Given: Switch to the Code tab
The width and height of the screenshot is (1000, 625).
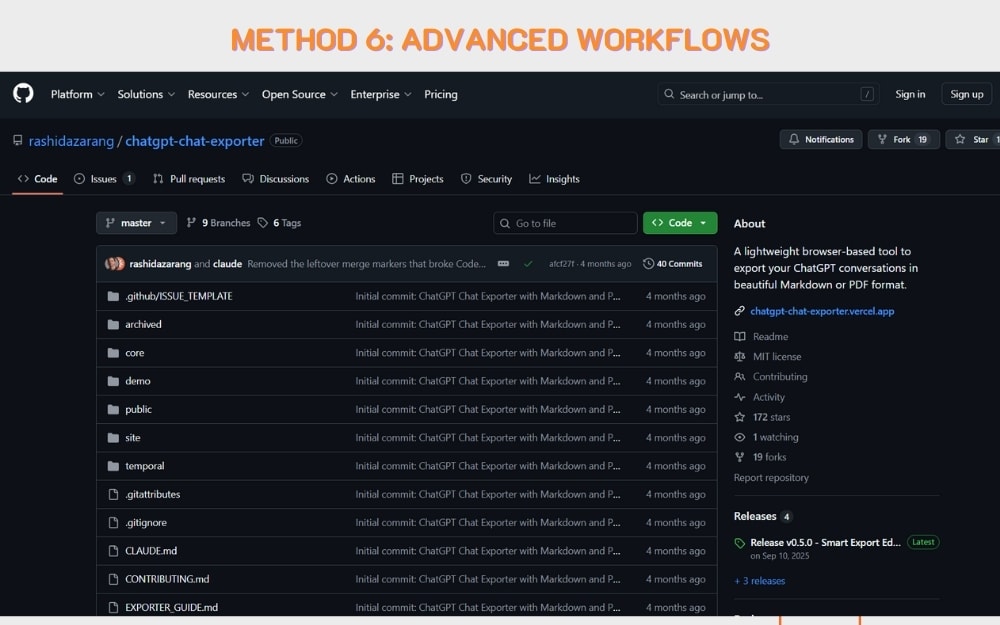Looking at the screenshot, I should pyautogui.click(x=38, y=179).
